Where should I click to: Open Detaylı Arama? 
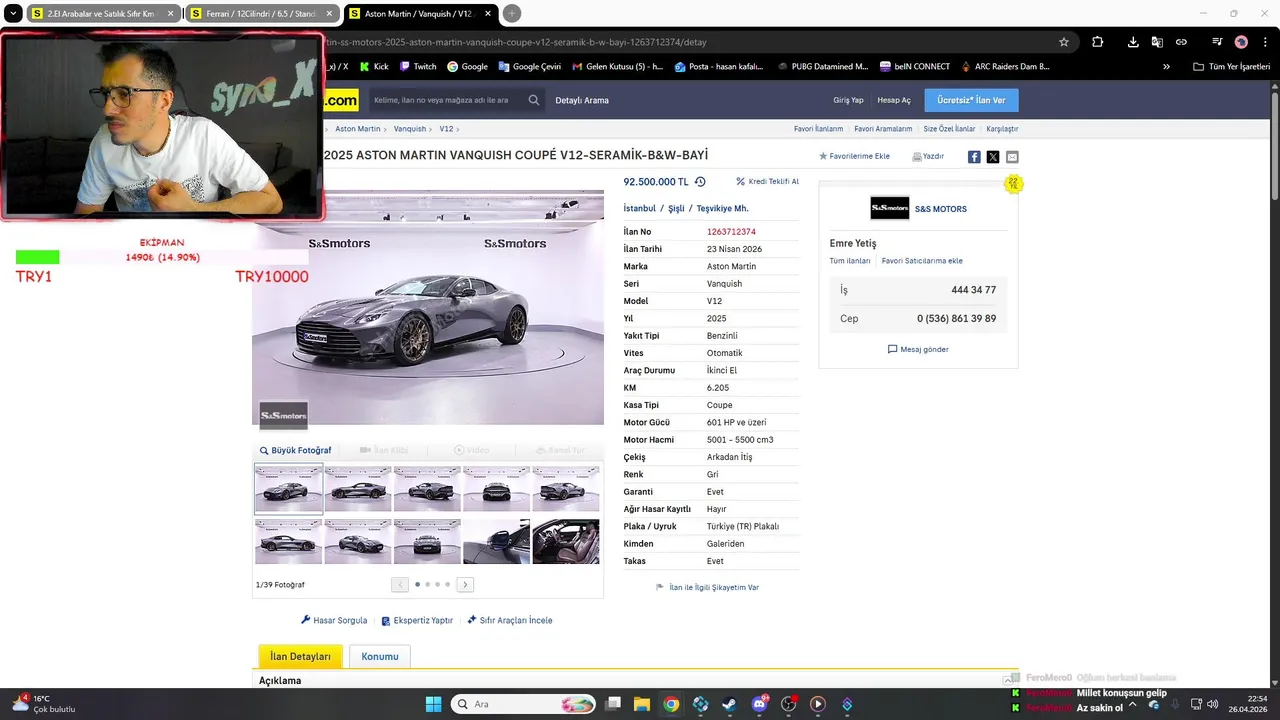(582, 100)
